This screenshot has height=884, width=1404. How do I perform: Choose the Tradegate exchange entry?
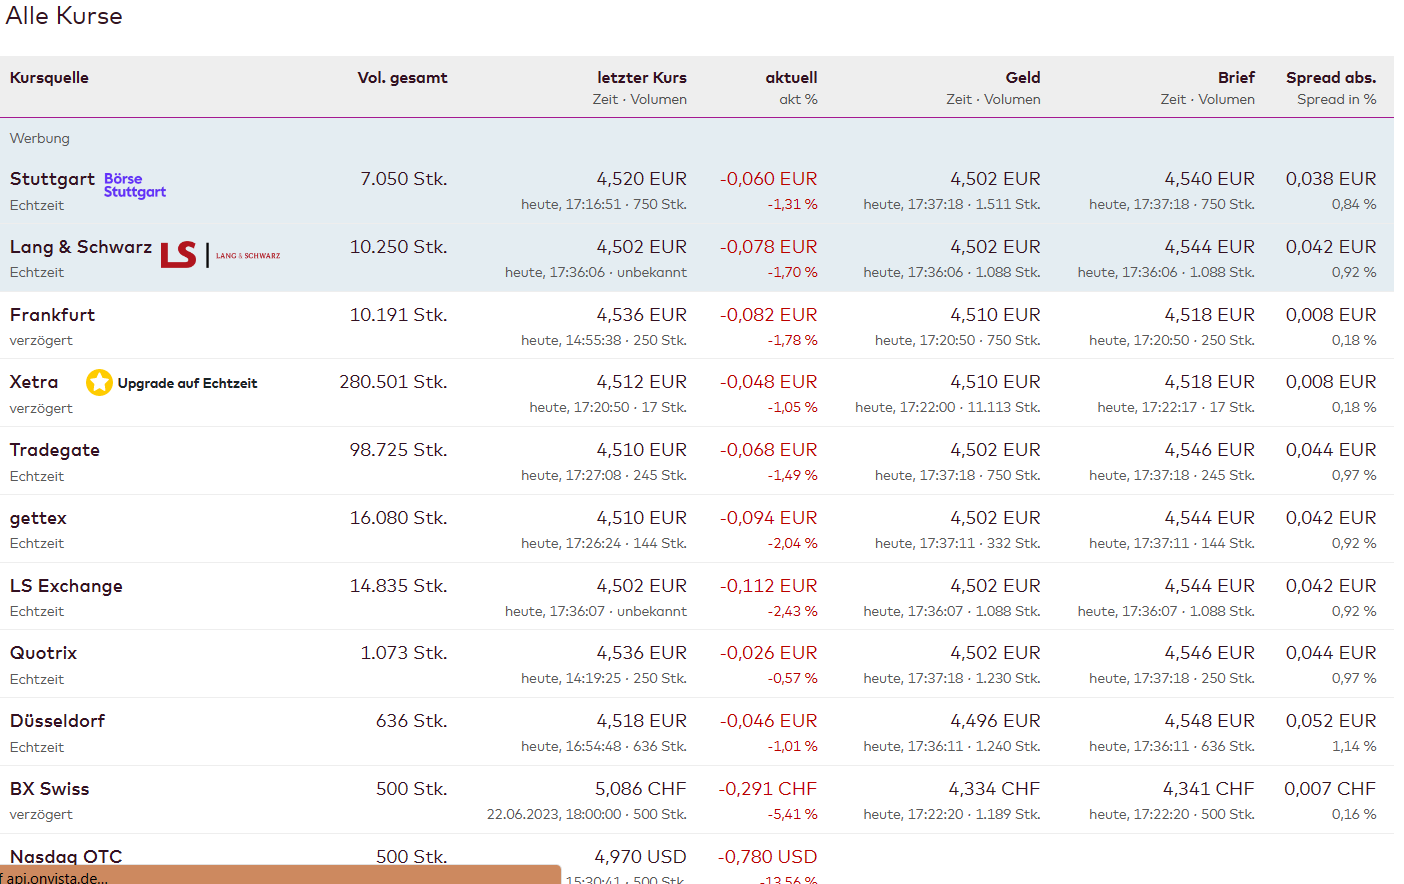point(55,450)
